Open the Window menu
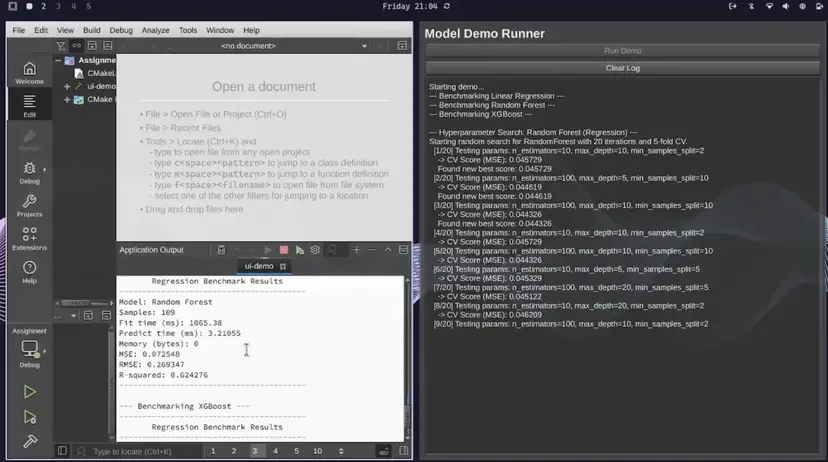 (220, 30)
